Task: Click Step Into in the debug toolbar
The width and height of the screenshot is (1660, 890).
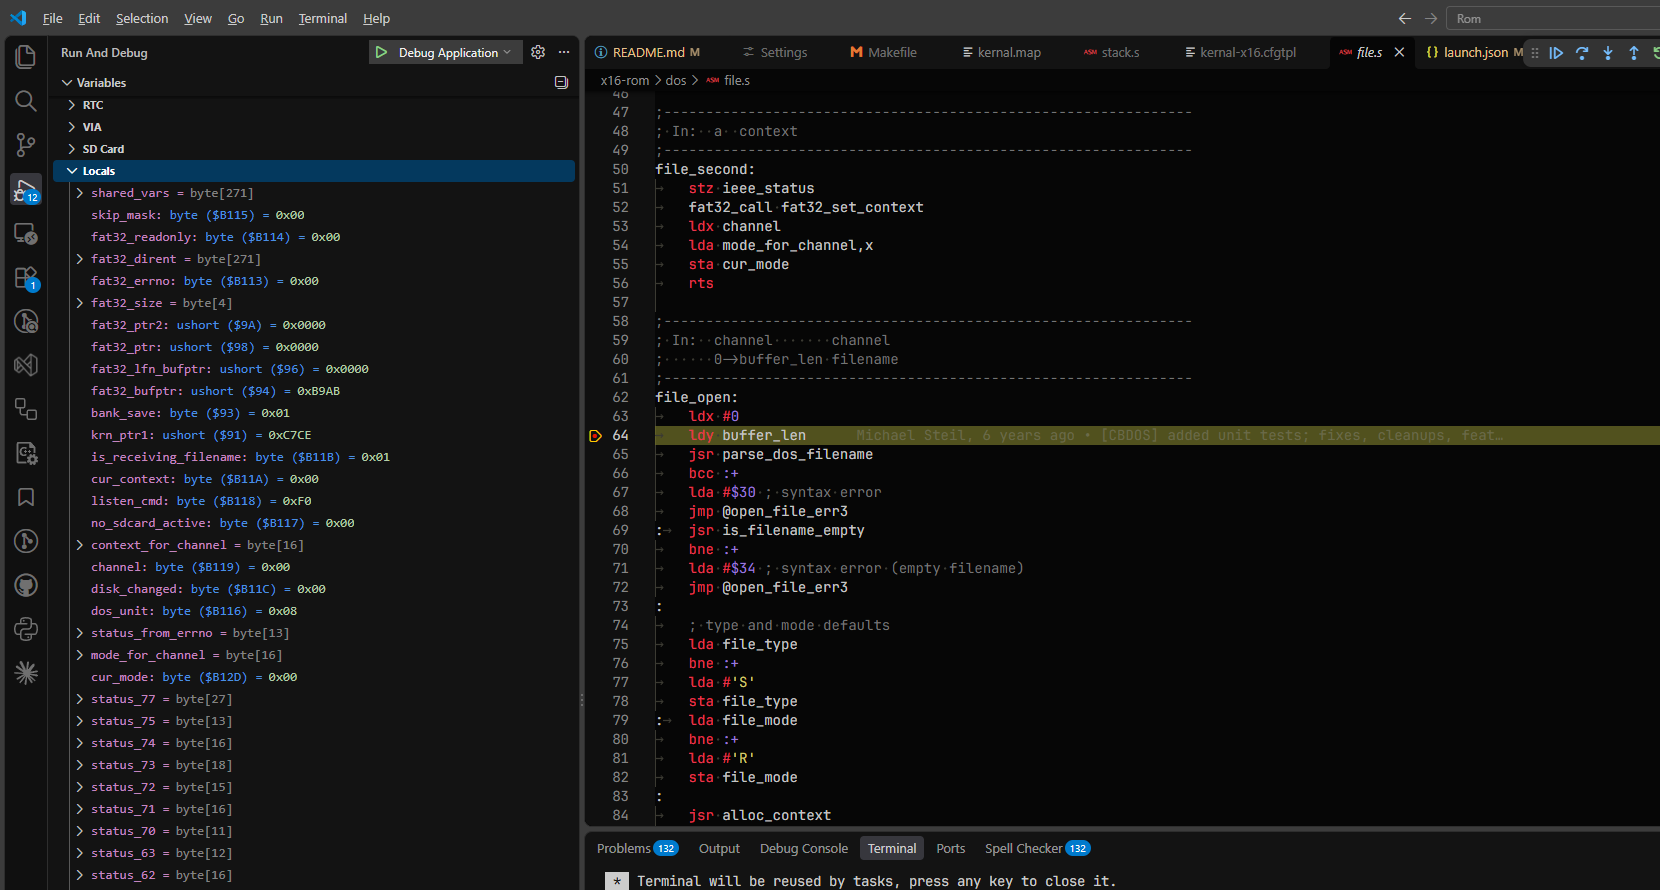Action: coord(1608,53)
